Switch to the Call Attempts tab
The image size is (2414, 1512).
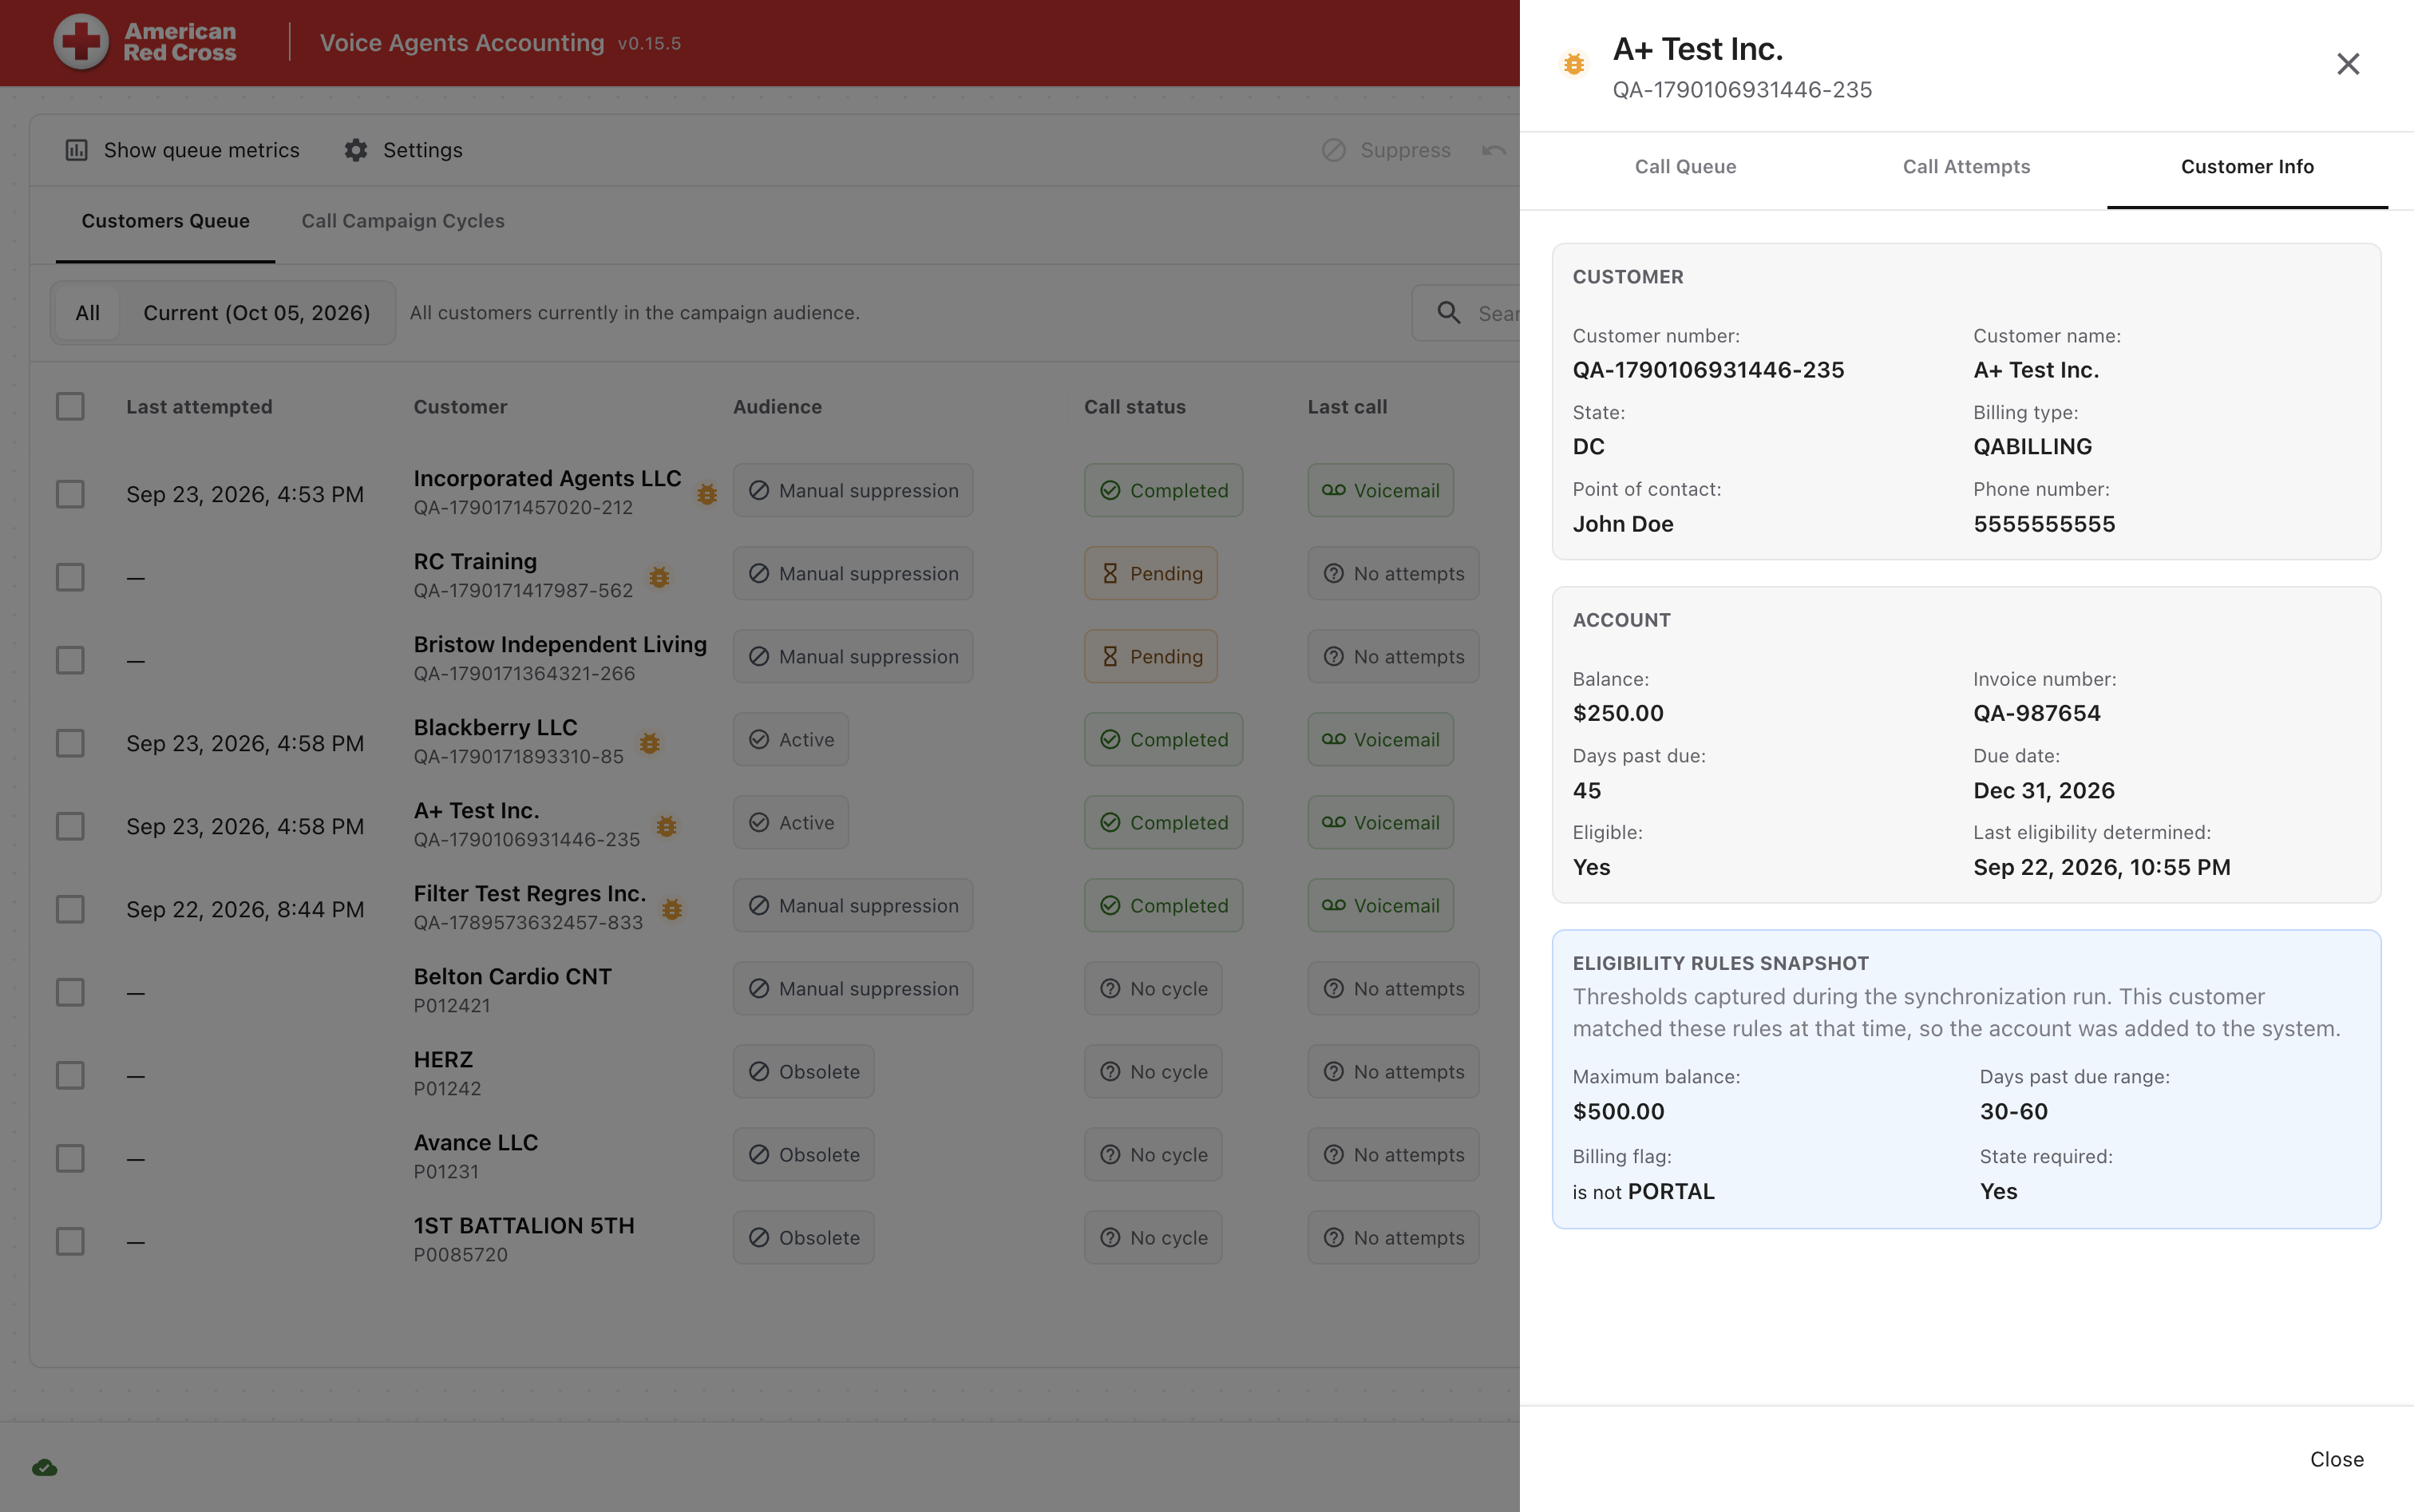click(x=1966, y=167)
